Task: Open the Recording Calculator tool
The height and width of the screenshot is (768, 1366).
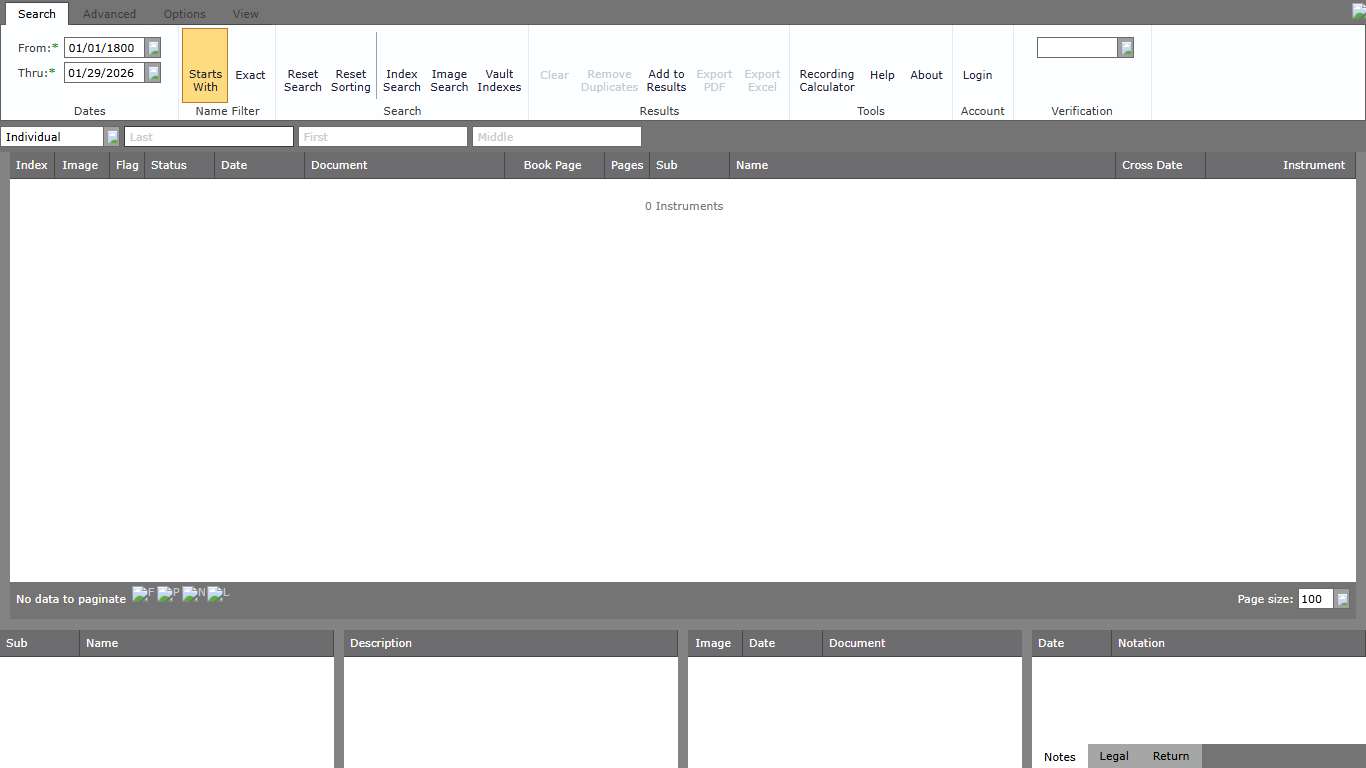Action: 826,80
